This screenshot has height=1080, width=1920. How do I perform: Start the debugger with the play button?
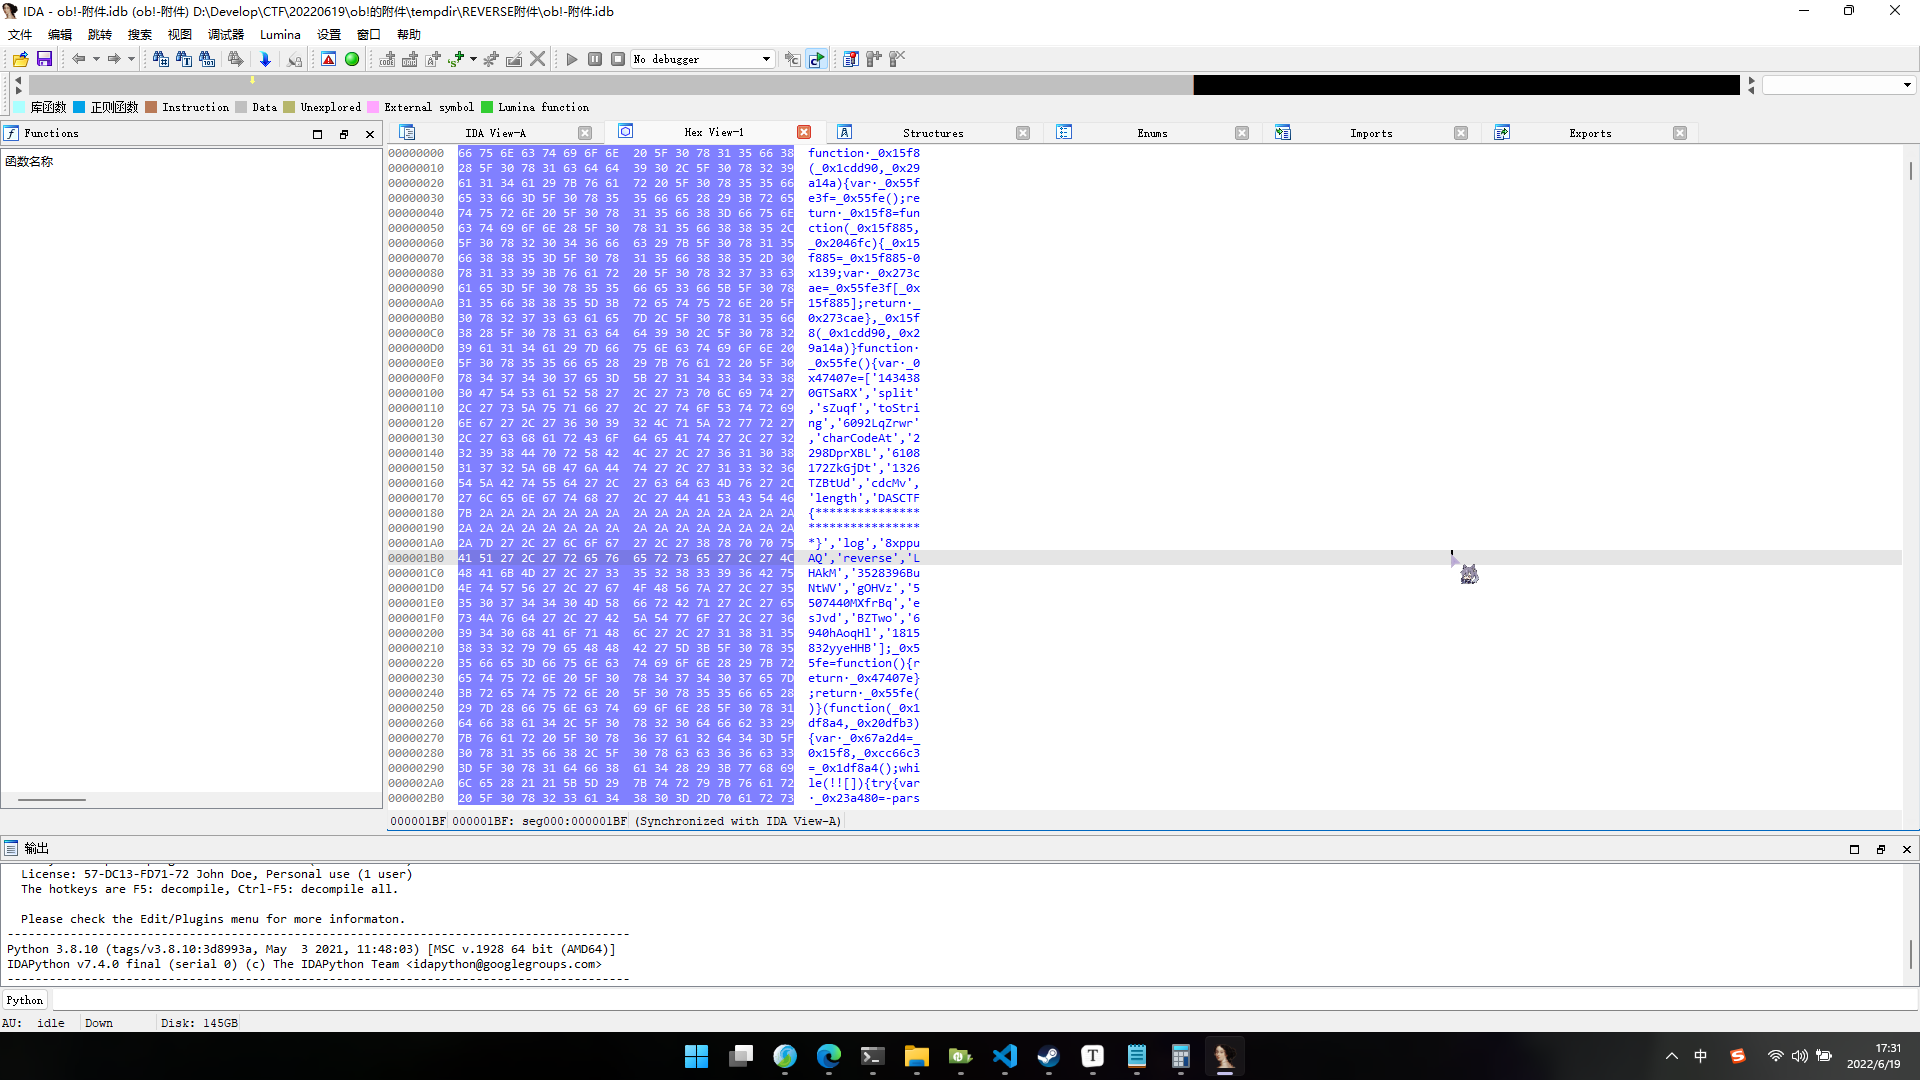[x=572, y=59]
